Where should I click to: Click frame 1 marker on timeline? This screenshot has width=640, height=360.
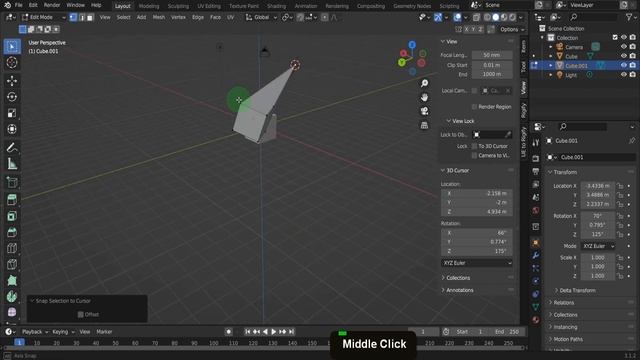(19, 342)
